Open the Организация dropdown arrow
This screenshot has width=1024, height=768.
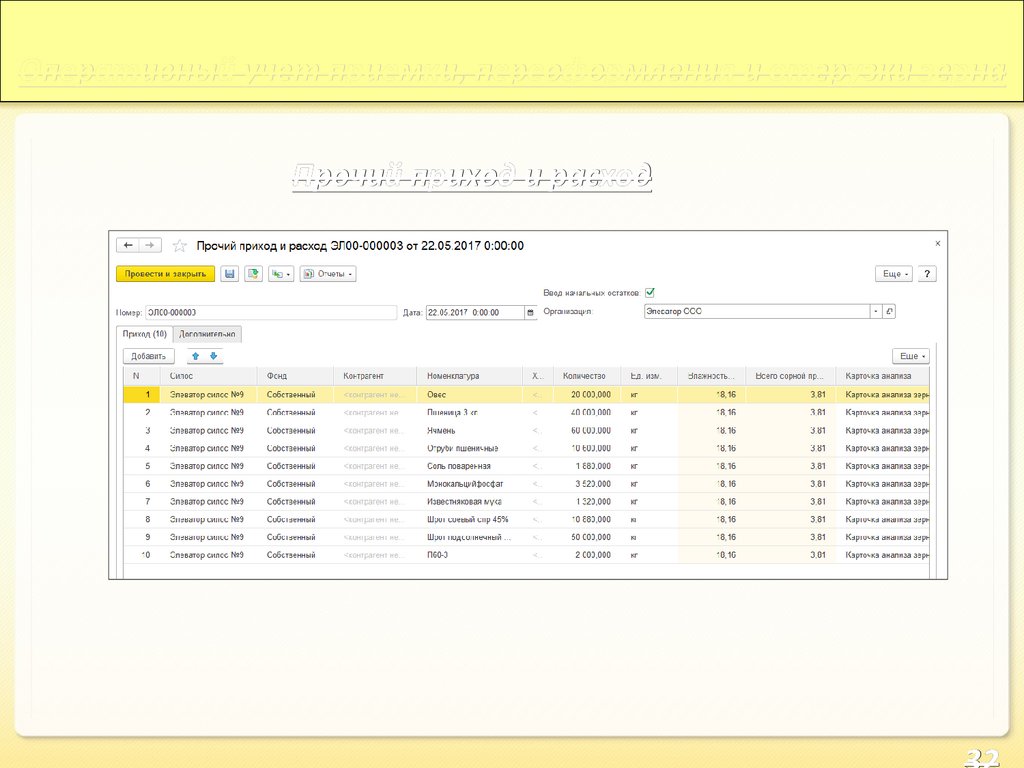pyautogui.click(x=876, y=312)
